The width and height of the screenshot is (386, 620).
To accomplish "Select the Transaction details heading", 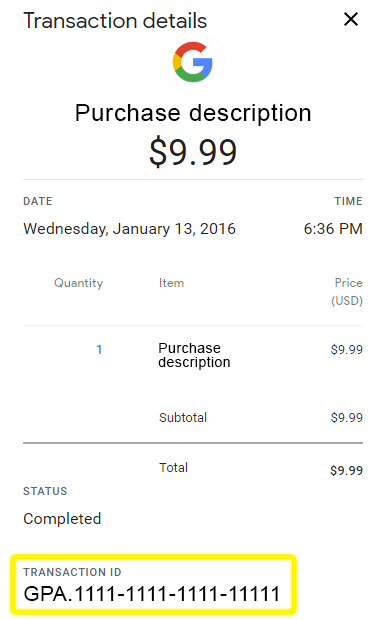I will (x=115, y=21).
